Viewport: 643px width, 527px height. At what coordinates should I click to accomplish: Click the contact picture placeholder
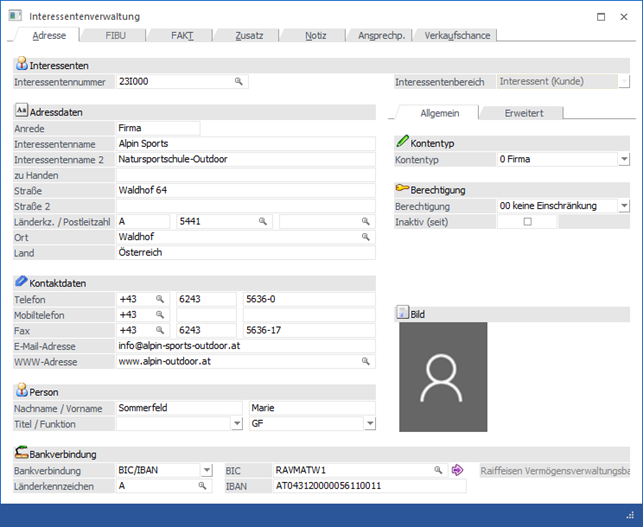pos(443,377)
